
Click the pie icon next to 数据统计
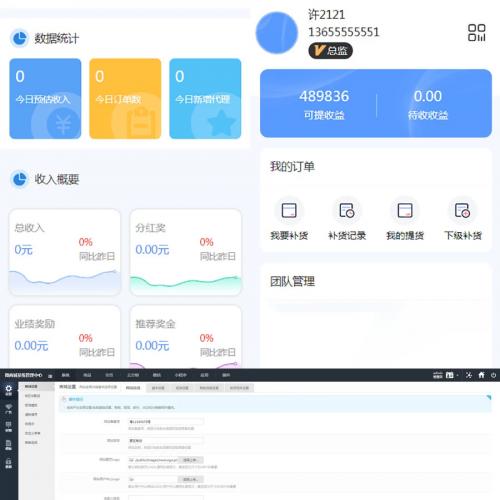(19, 38)
